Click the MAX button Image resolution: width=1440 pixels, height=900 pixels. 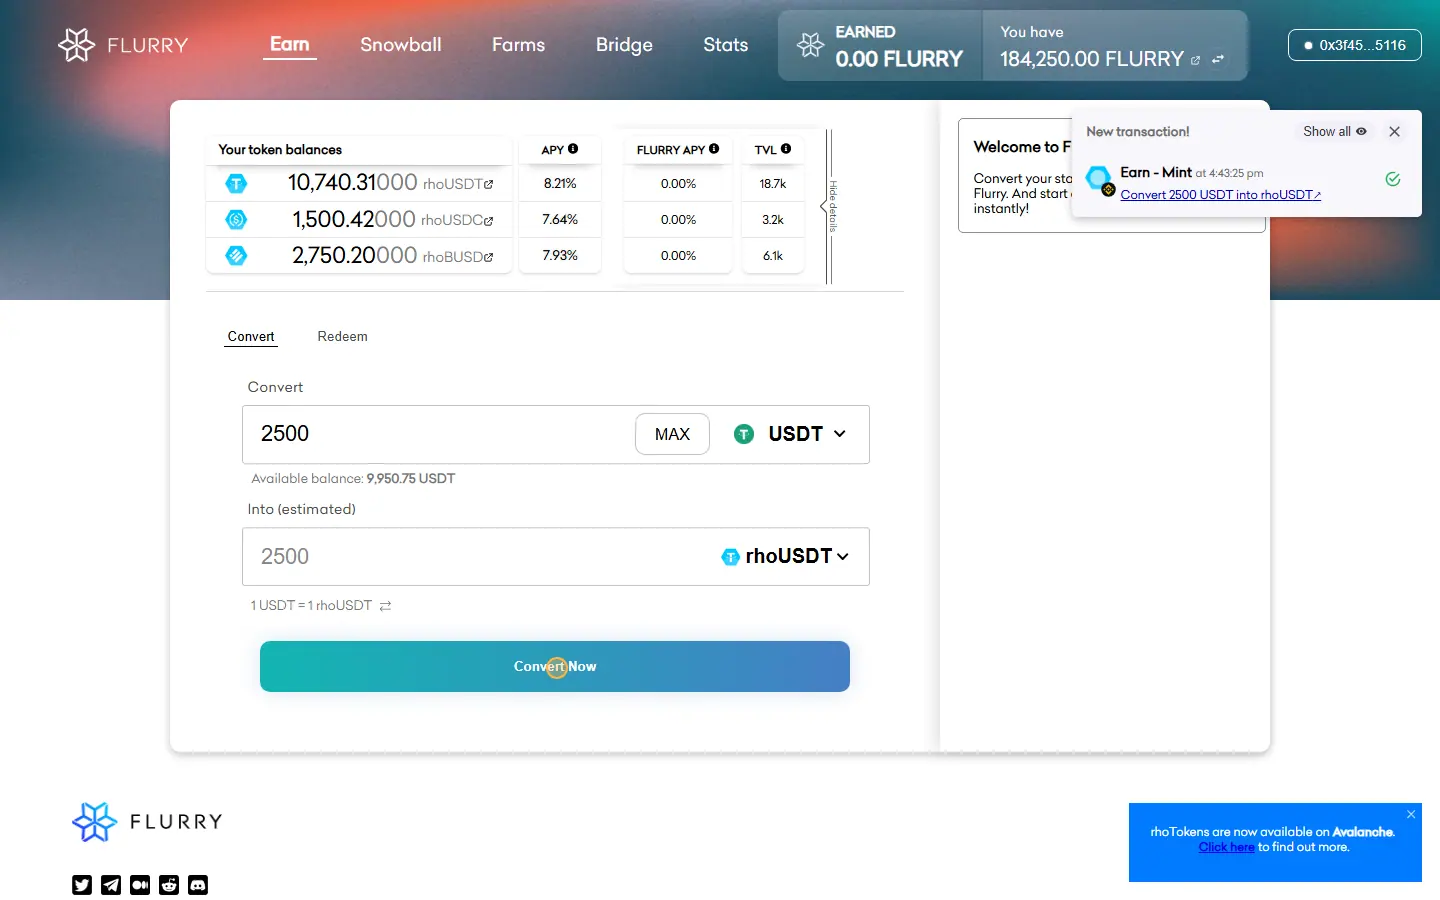pos(672,434)
